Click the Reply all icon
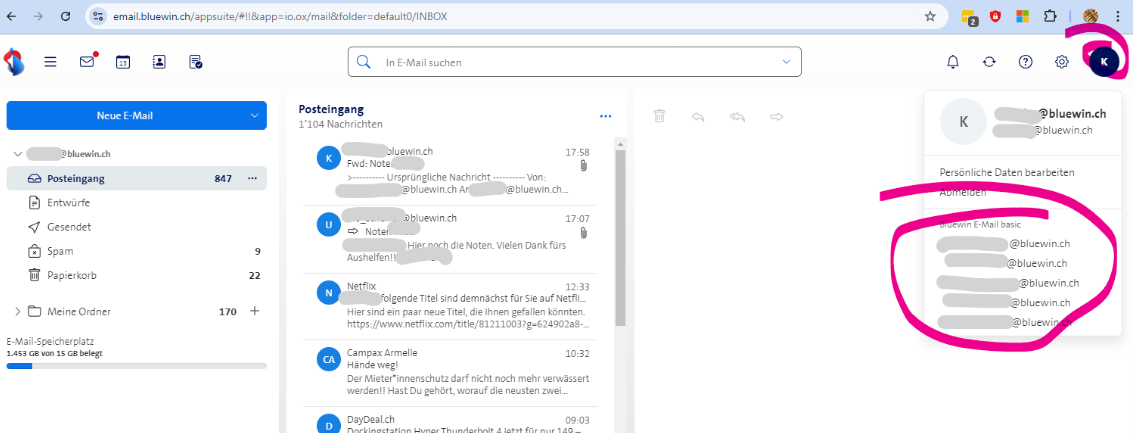 coord(737,116)
